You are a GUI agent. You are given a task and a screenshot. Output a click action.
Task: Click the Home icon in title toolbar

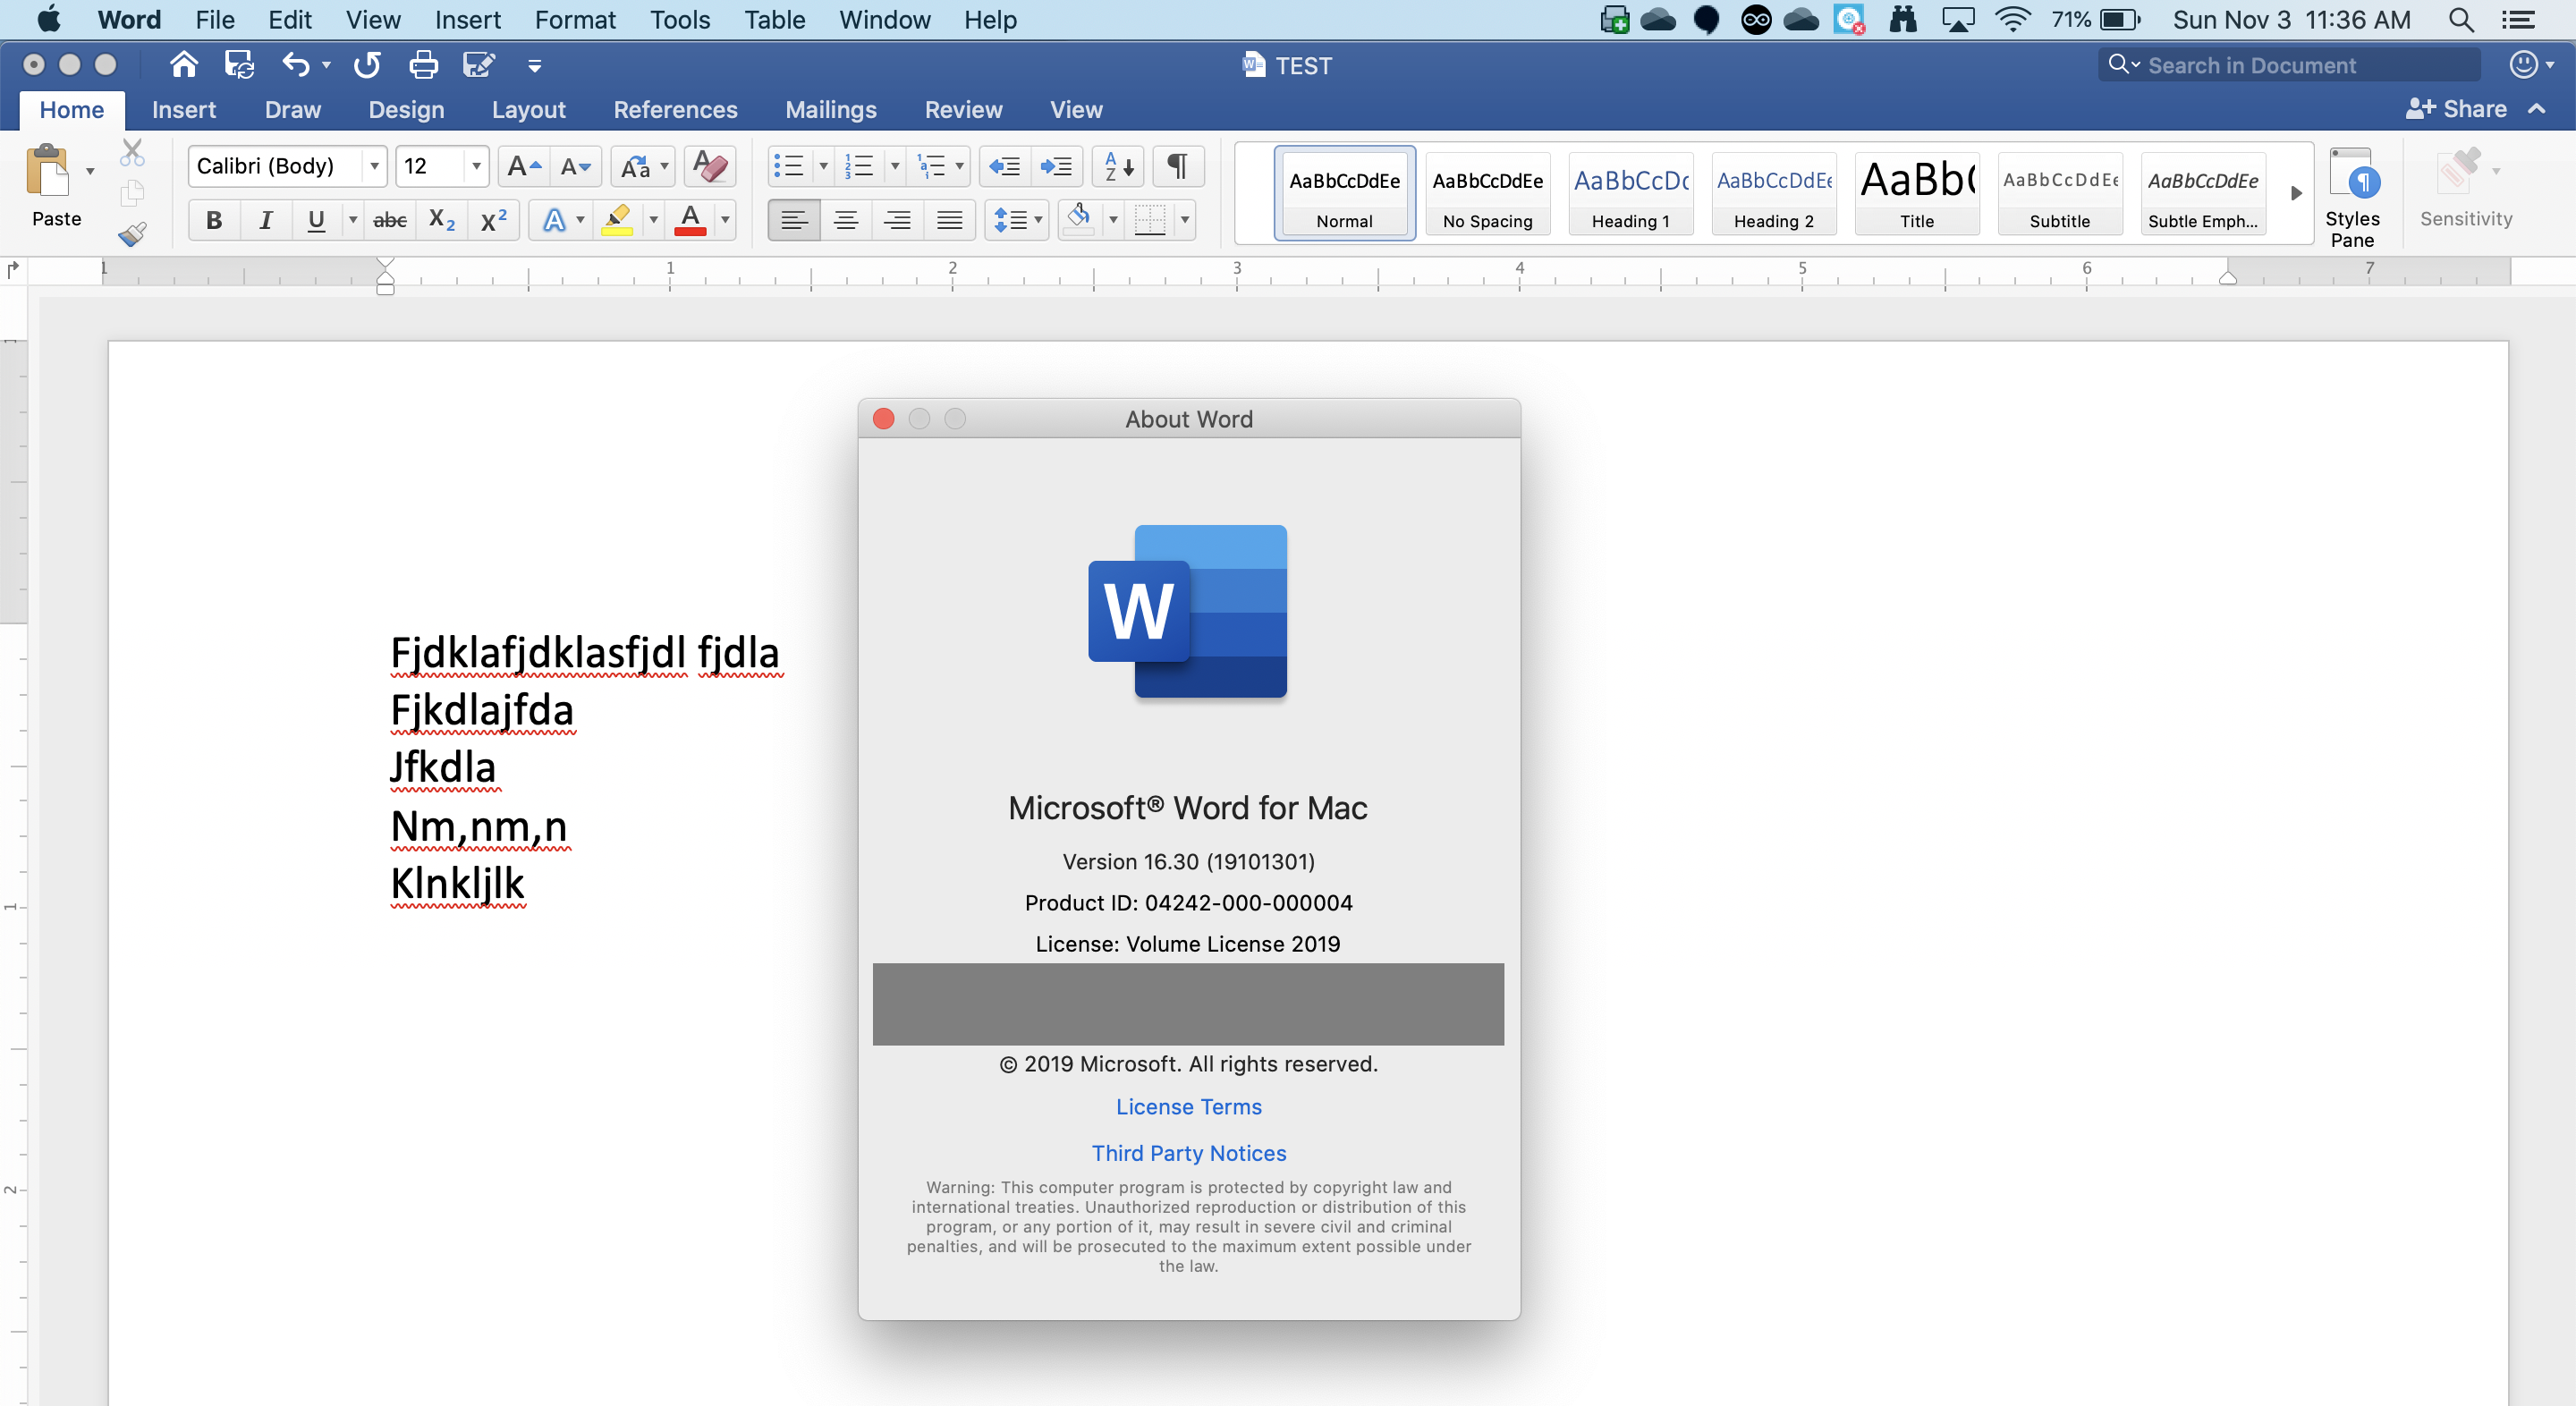click(183, 66)
